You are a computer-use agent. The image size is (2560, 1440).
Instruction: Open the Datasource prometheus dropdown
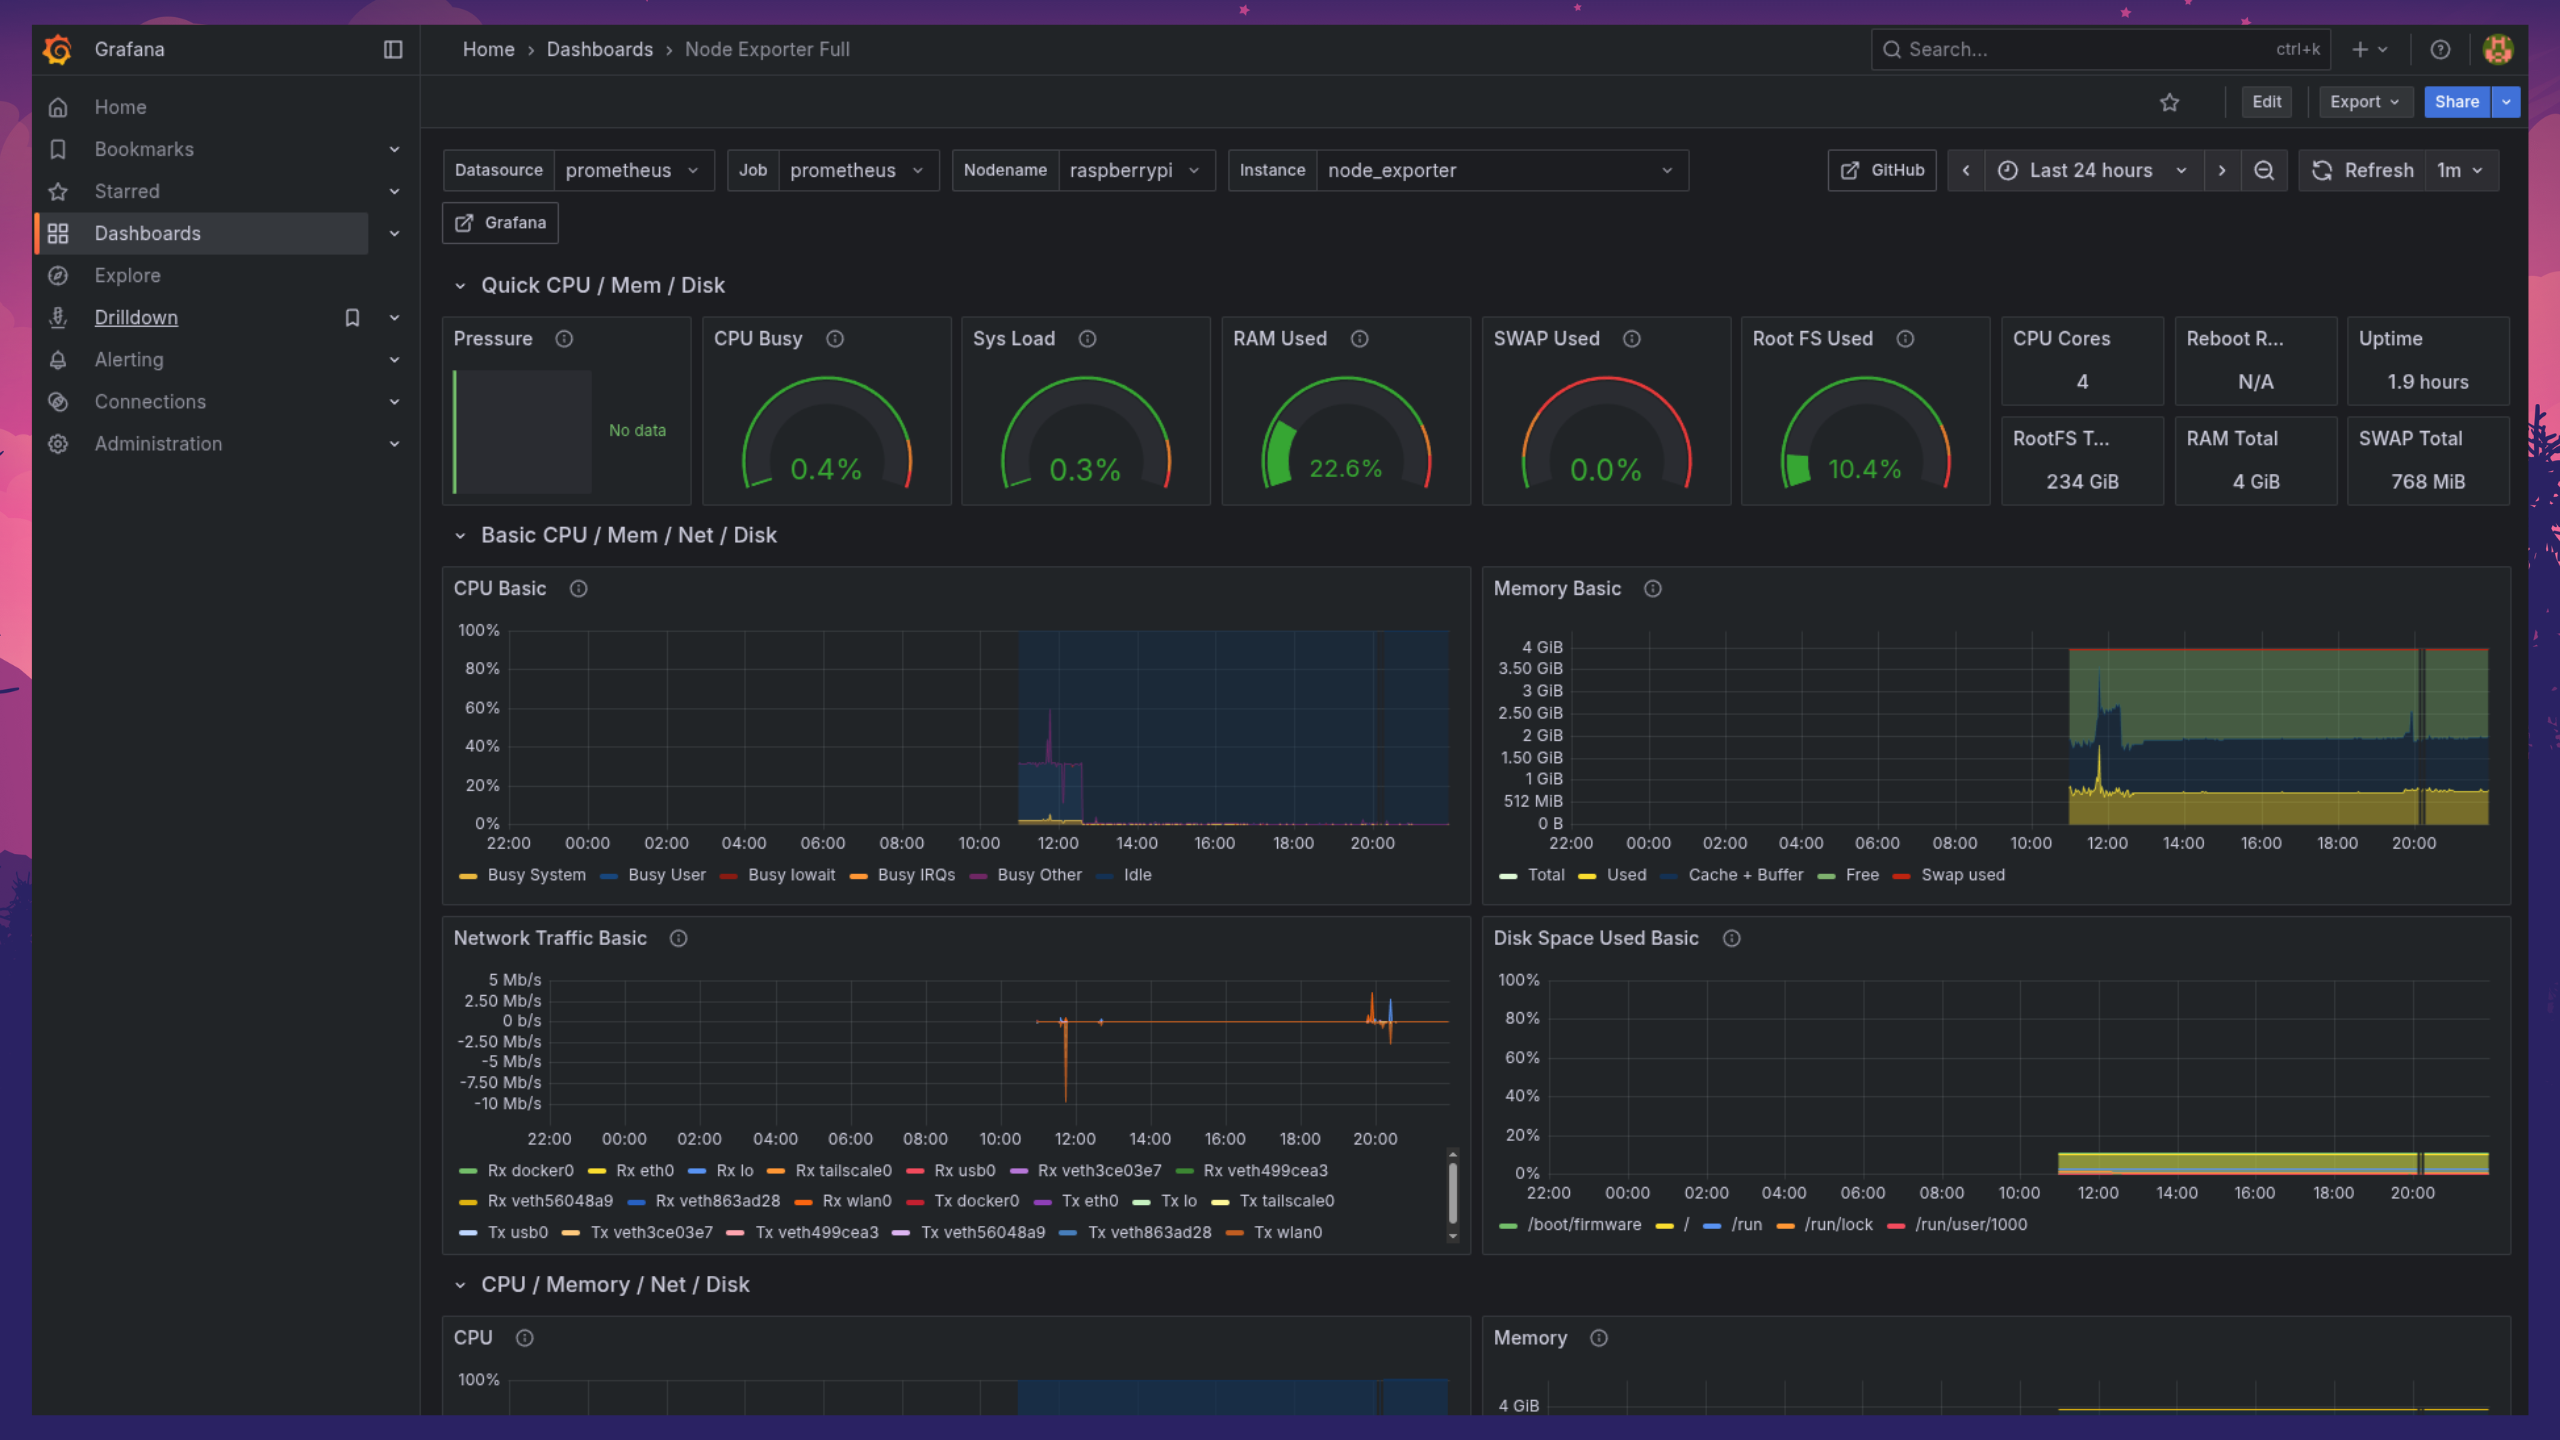(634, 170)
